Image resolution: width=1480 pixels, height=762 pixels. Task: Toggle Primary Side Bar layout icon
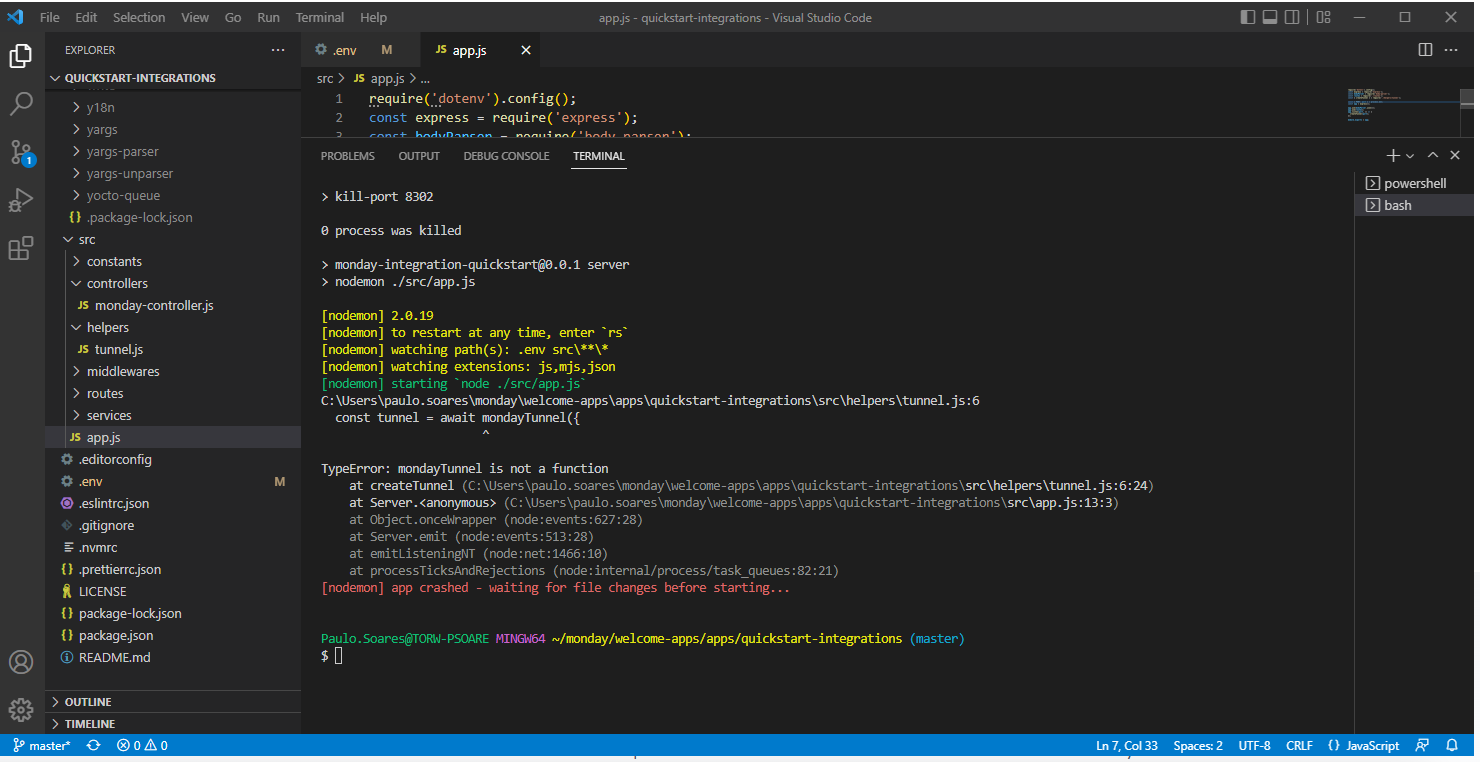click(x=1248, y=17)
